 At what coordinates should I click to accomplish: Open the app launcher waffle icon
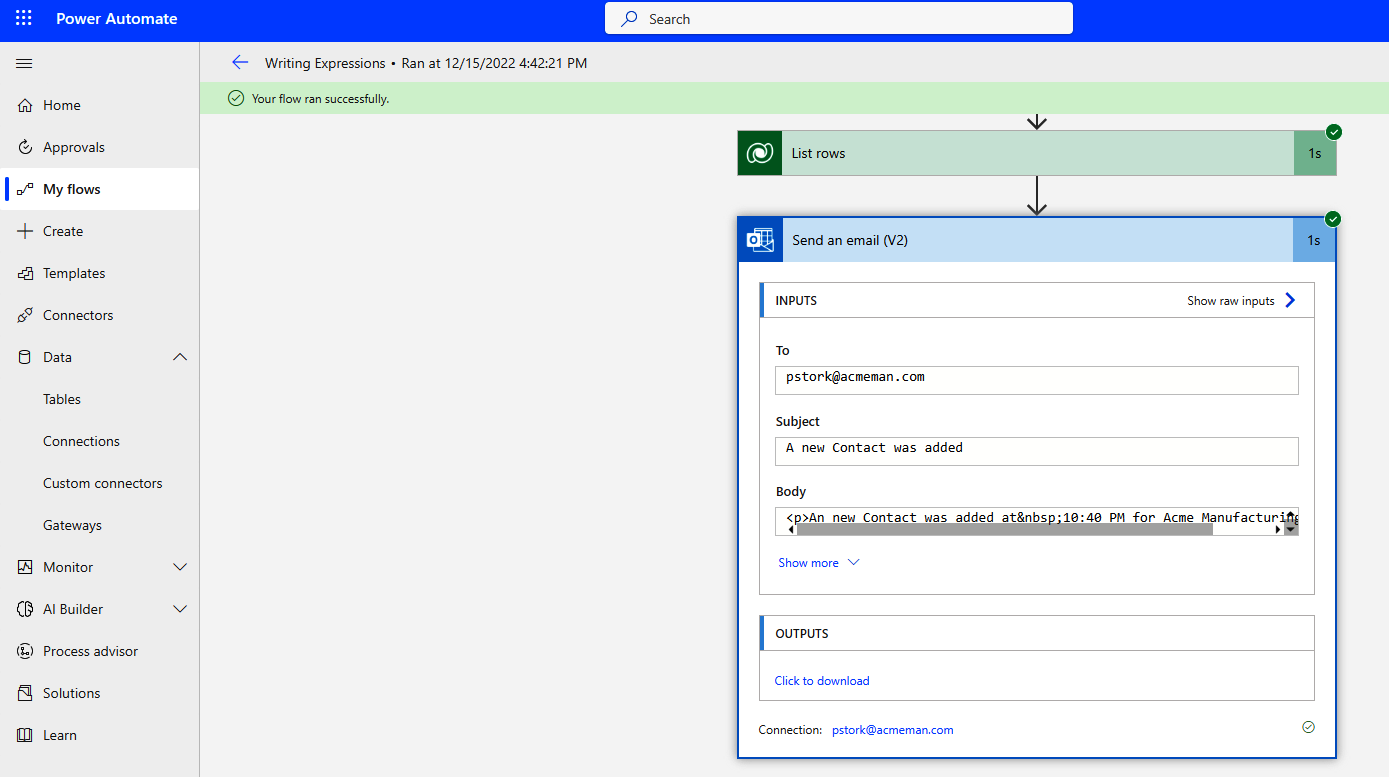tap(24, 19)
